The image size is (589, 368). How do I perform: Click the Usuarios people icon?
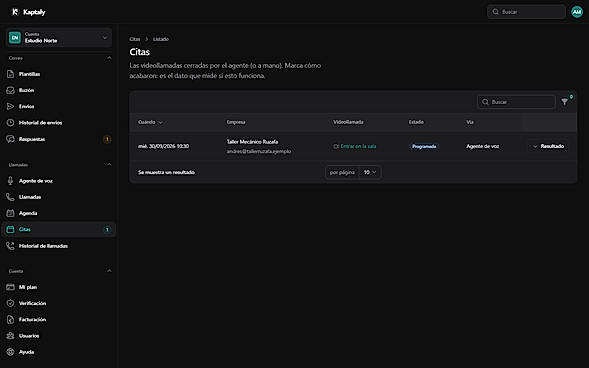tap(11, 335)
